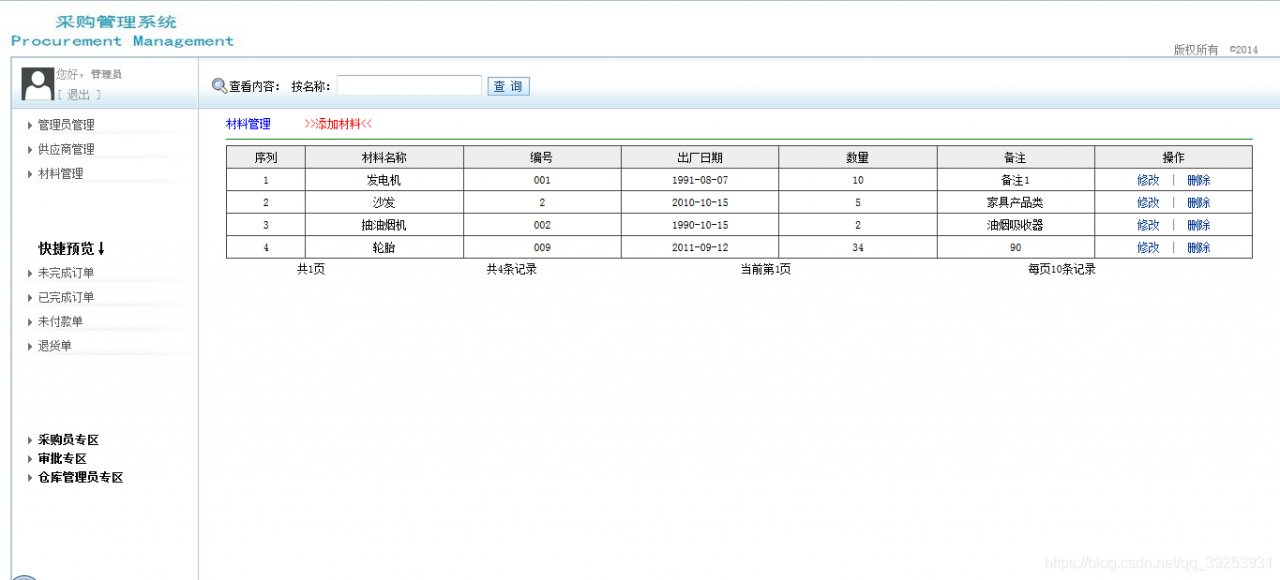Expand arrow beside 未付款单
Image resolution: width=1280 pixels, height=580 pixels.
click(29, 321)
